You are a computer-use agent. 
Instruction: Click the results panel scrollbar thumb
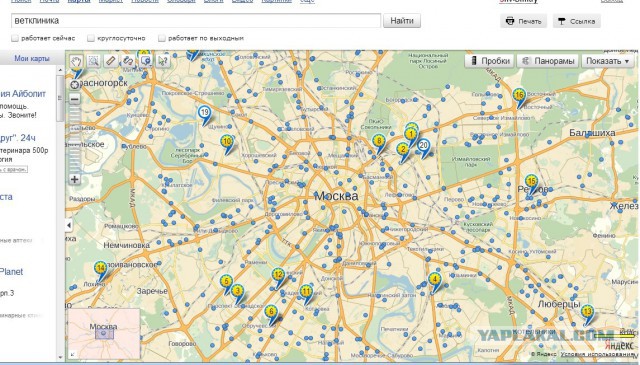(x=60, y=98)
